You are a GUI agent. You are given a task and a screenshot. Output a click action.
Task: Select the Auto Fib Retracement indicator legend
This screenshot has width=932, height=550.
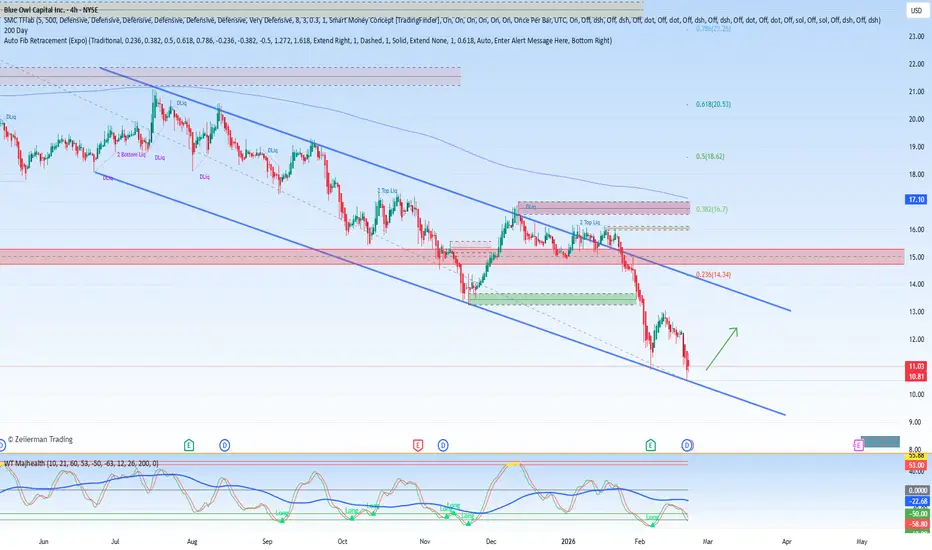coord(308,40)
